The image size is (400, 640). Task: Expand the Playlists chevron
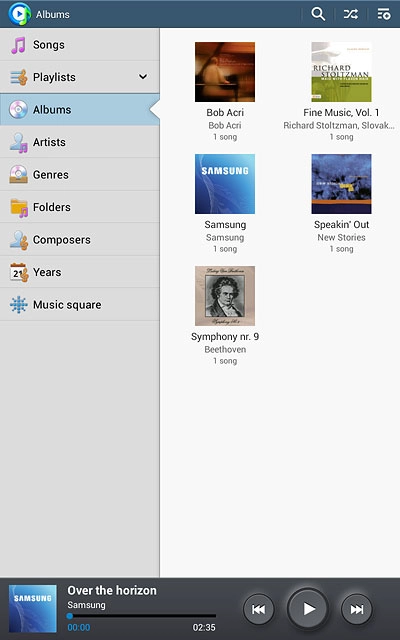[143, 77]
